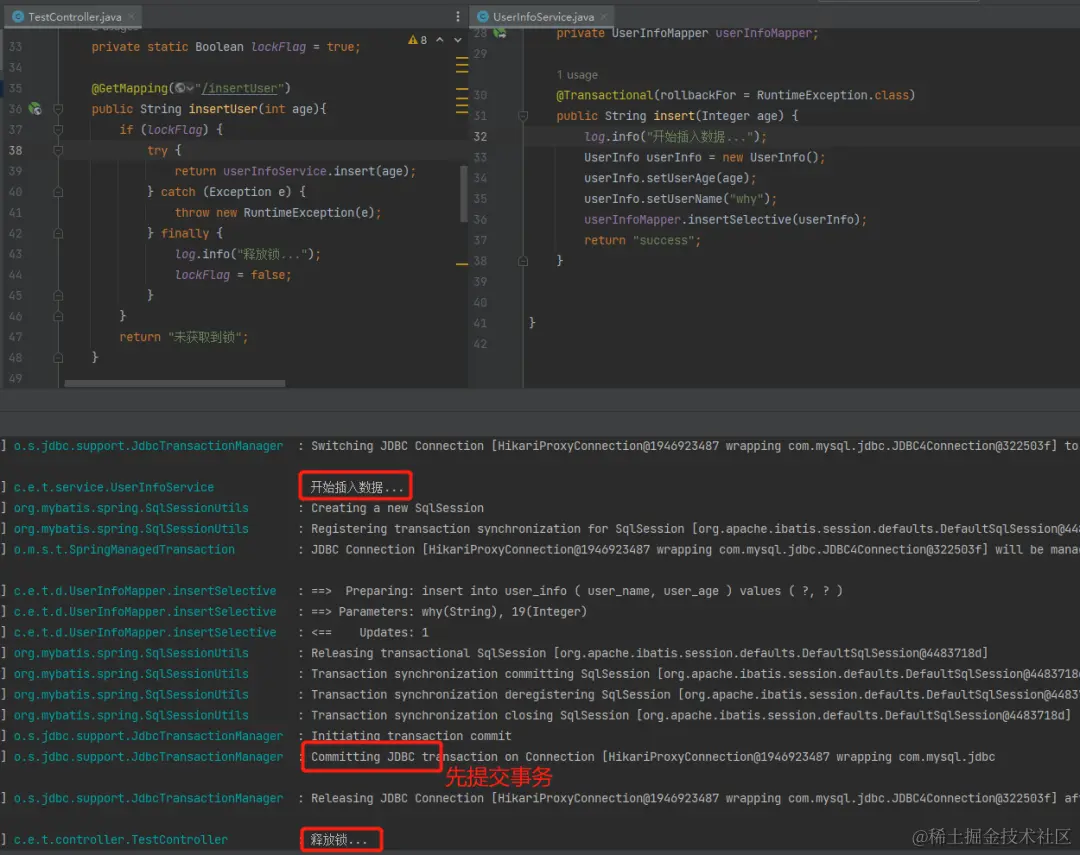1080x855 pixels.
Task: Open the editor tab options three-dot menu
Action: coord(458,17)
